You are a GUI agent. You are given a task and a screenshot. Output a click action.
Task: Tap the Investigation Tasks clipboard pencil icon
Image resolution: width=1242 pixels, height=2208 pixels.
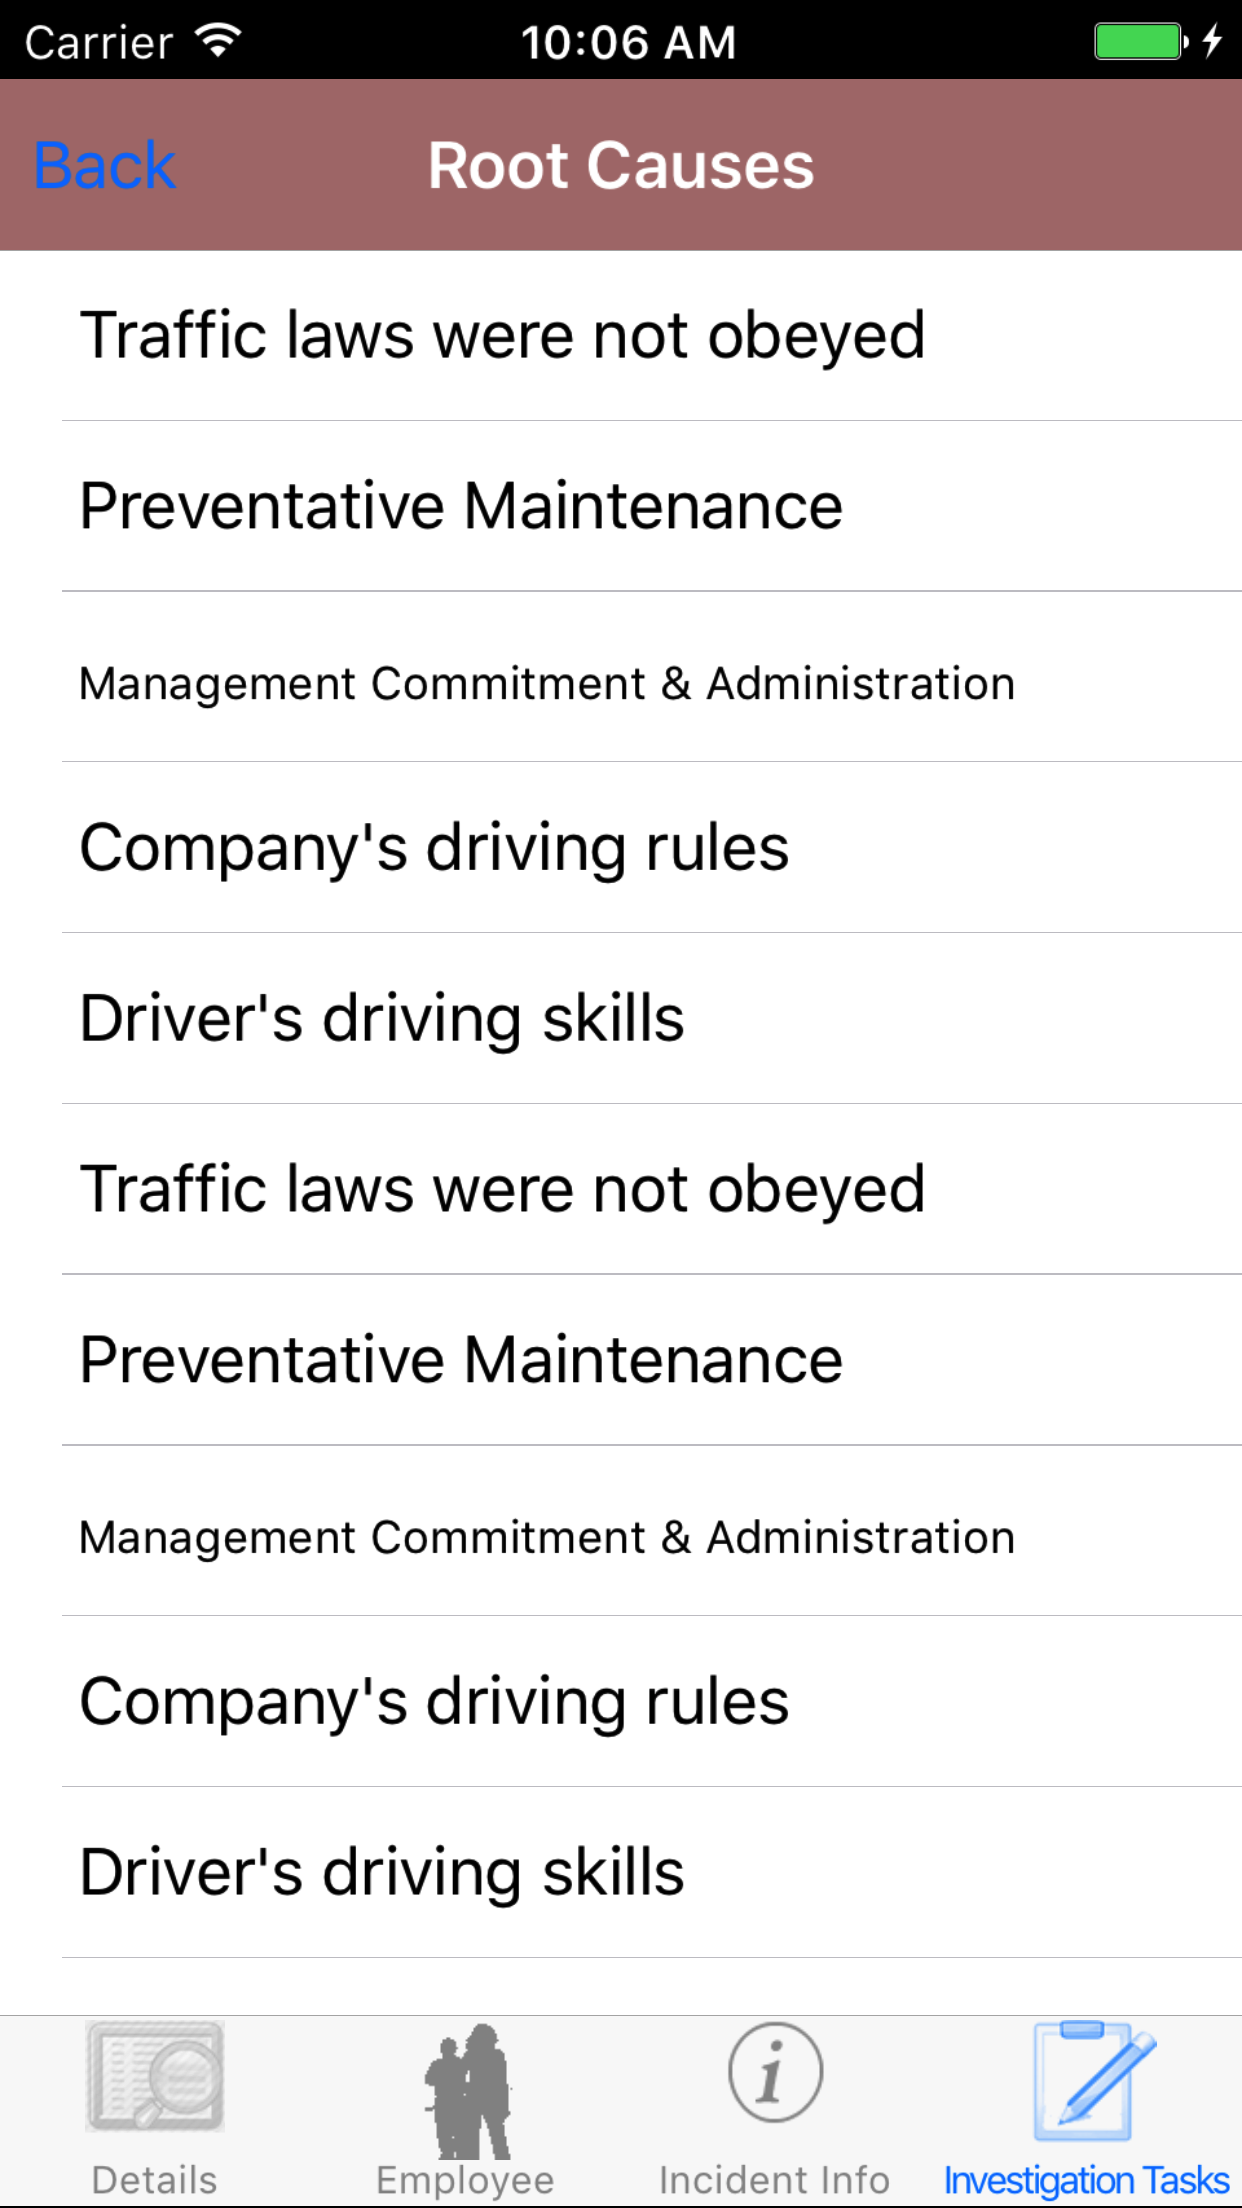[1089, 2081]
